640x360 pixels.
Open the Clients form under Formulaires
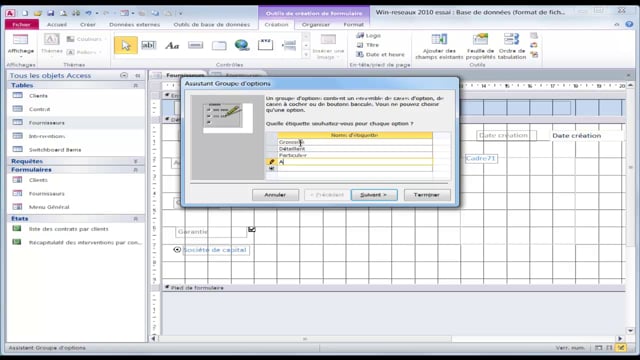tap(38, 180)
